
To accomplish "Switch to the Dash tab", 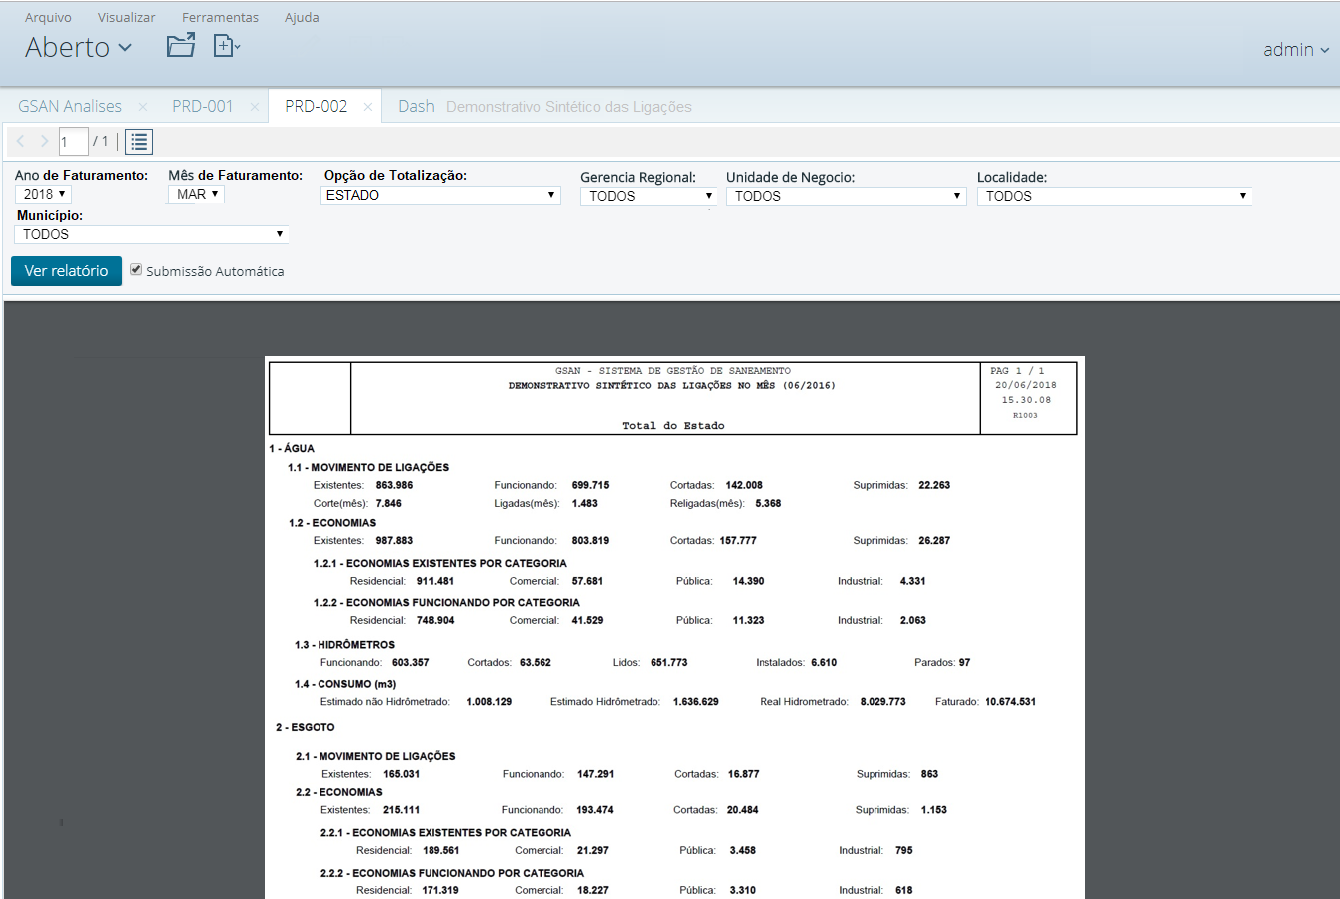I will point(416,105).
